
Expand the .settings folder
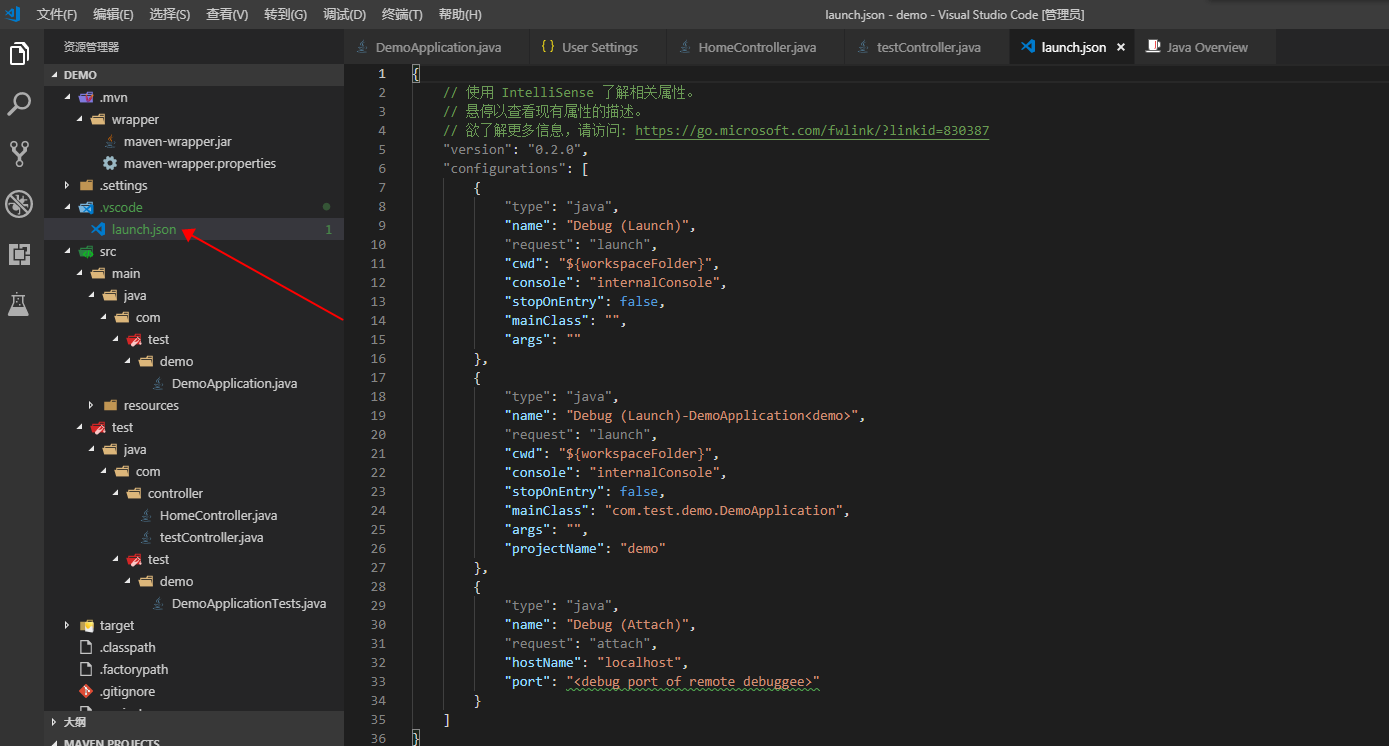coord(67,186)
